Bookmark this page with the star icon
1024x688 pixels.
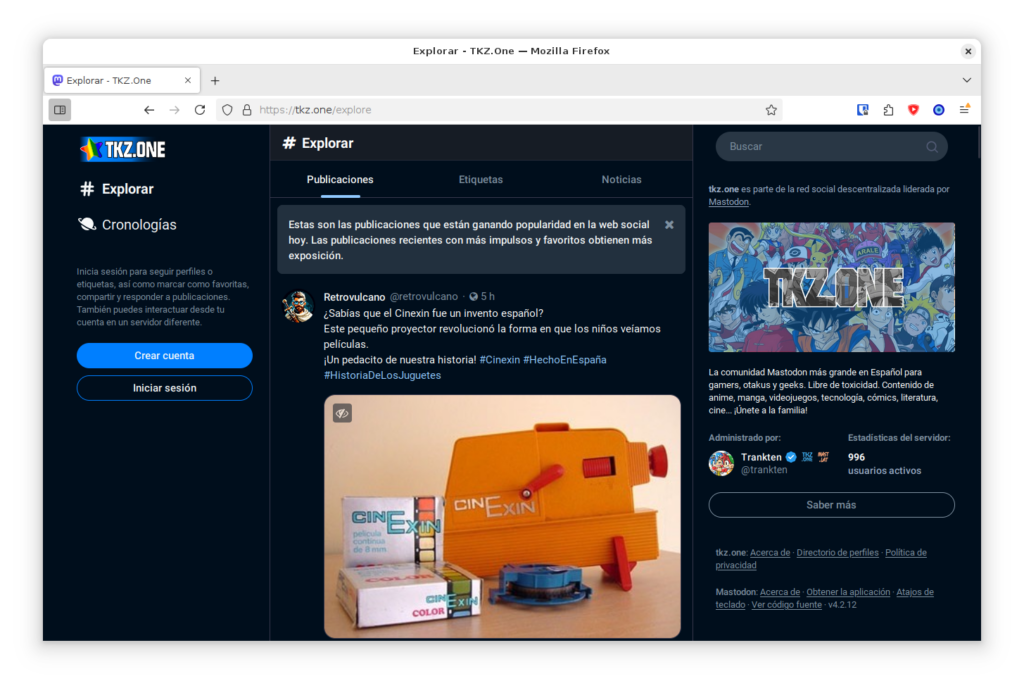pyautogui.click(x=771, y=110)
